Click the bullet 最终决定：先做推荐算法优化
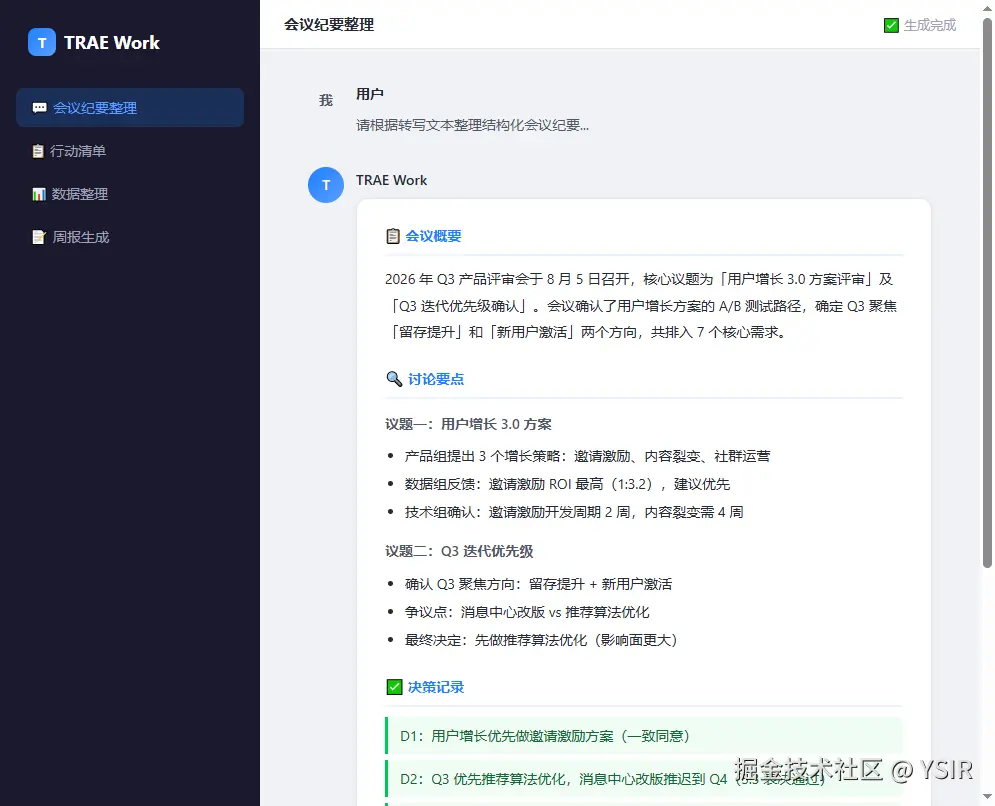This screenshot has height=806, width=995. coord(541,640)
